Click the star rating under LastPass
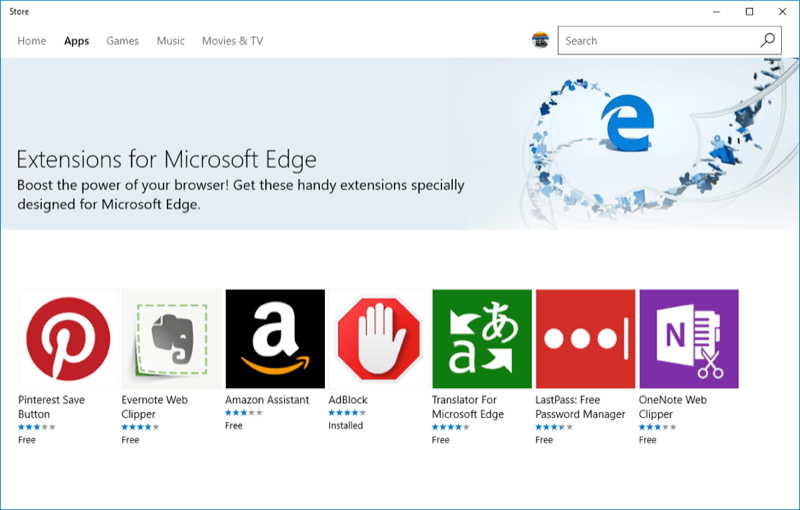This screenshot has width=800, height=510. (x=554, y=427)
